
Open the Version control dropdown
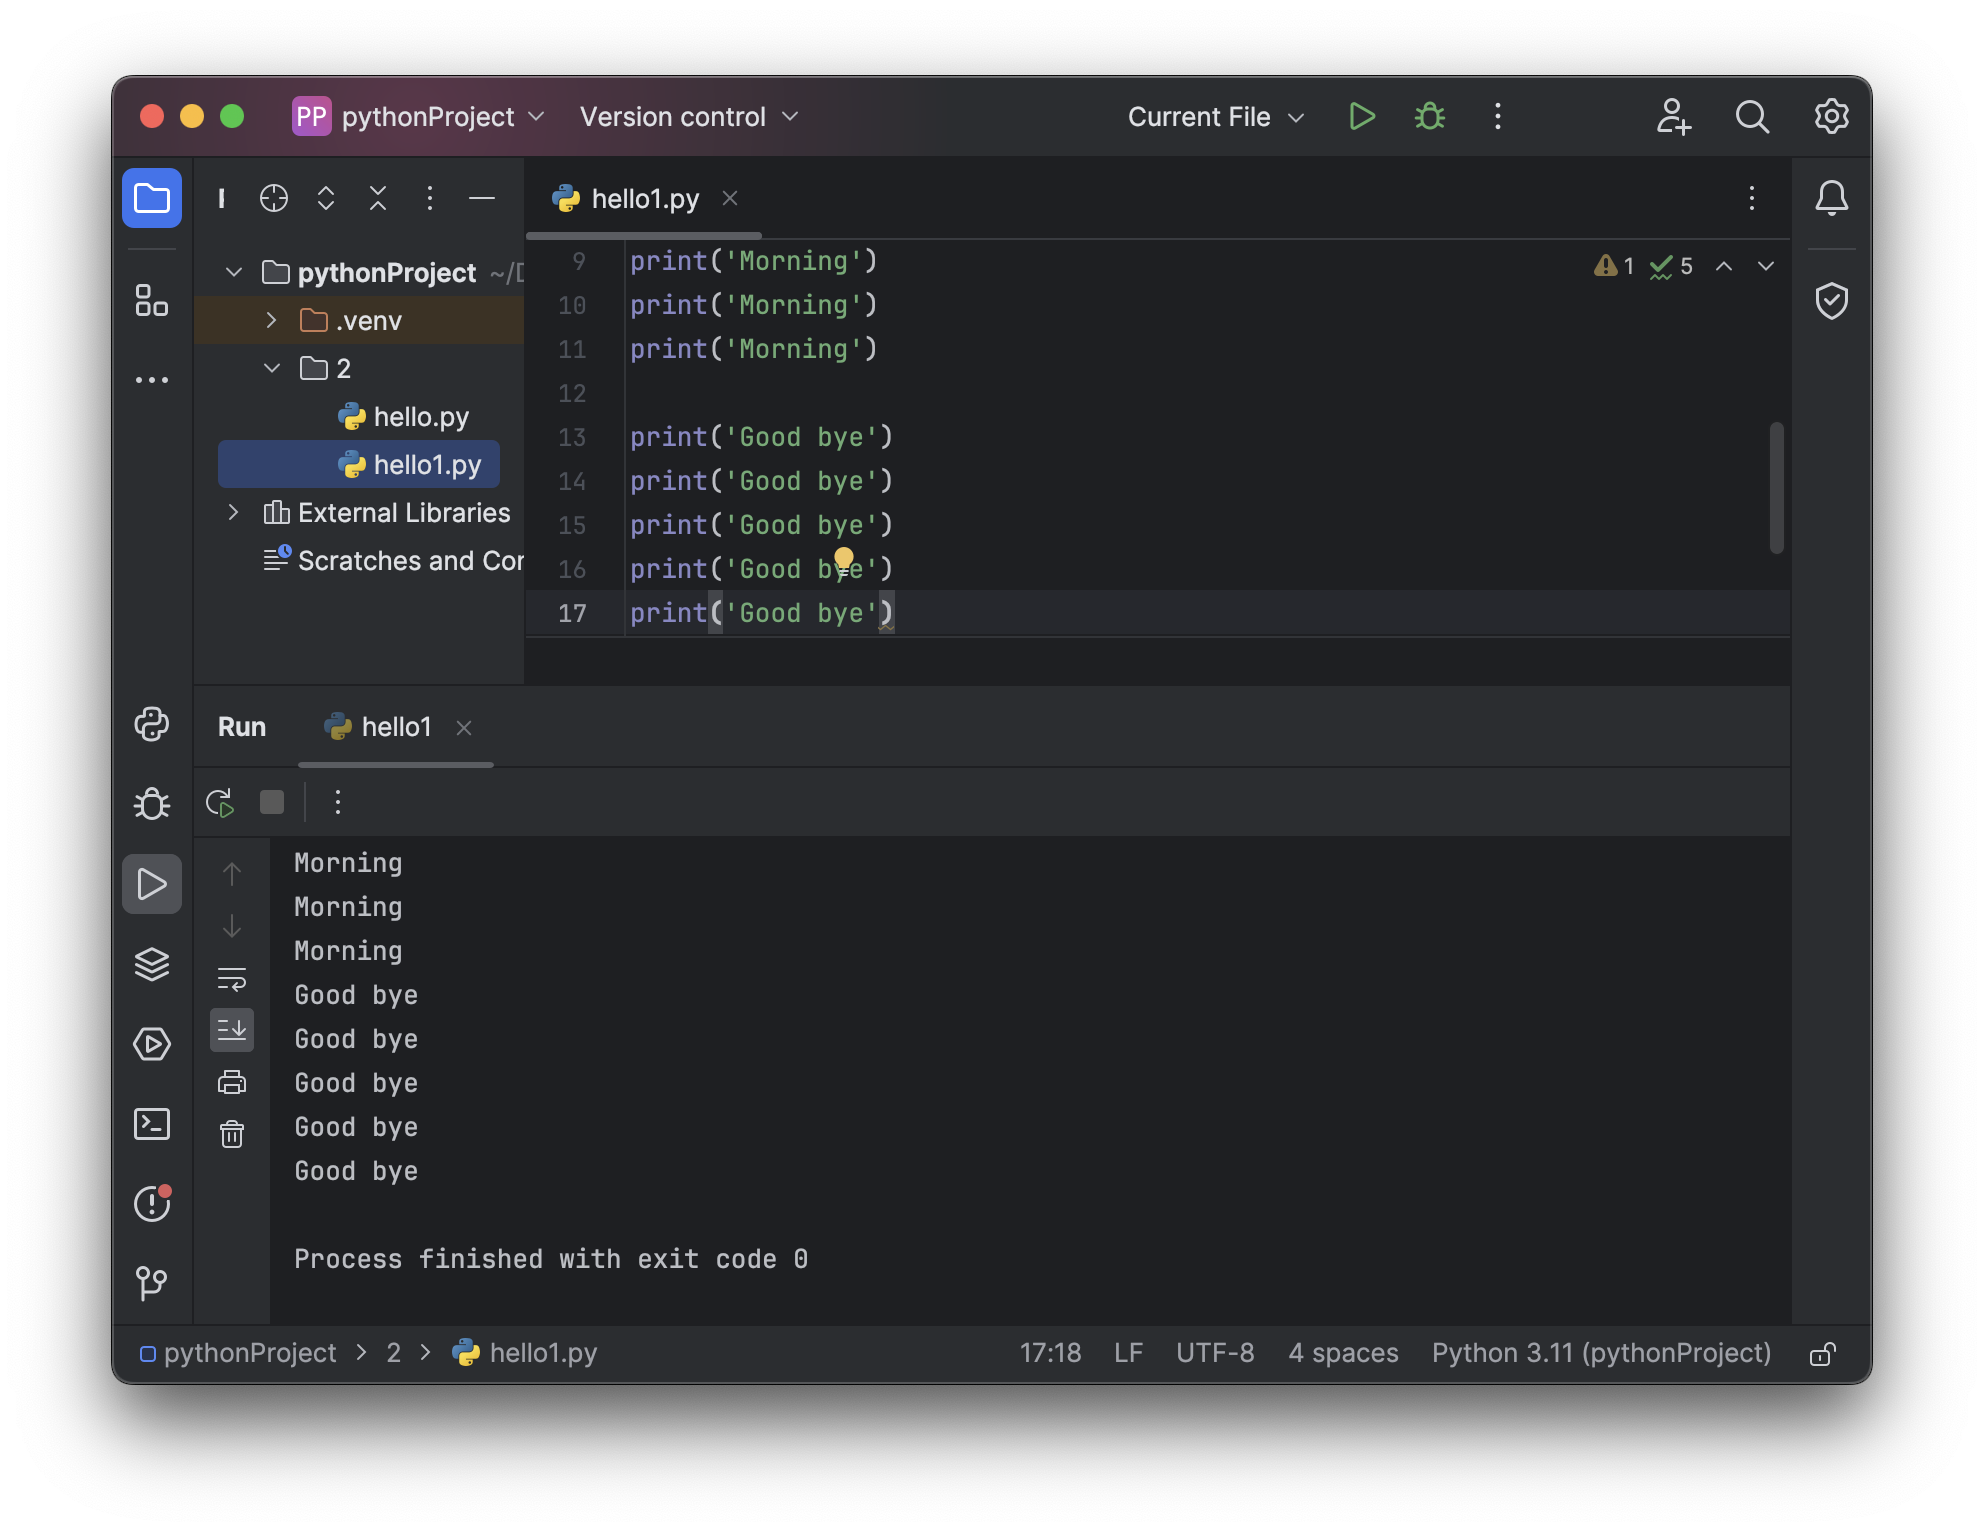[x=689, y=117]
